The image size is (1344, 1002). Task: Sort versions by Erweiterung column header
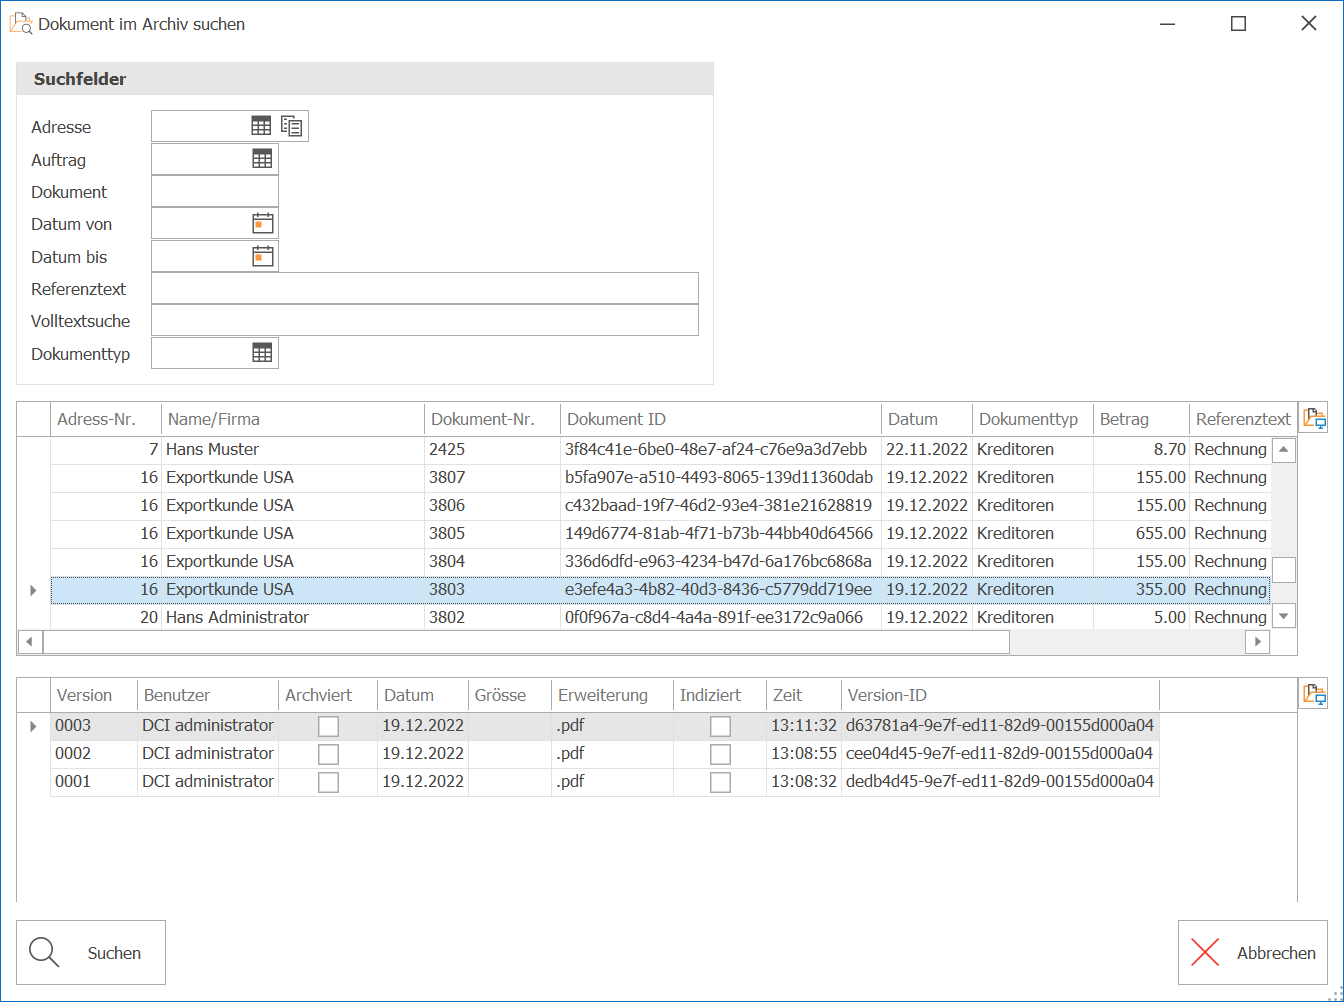612,695
